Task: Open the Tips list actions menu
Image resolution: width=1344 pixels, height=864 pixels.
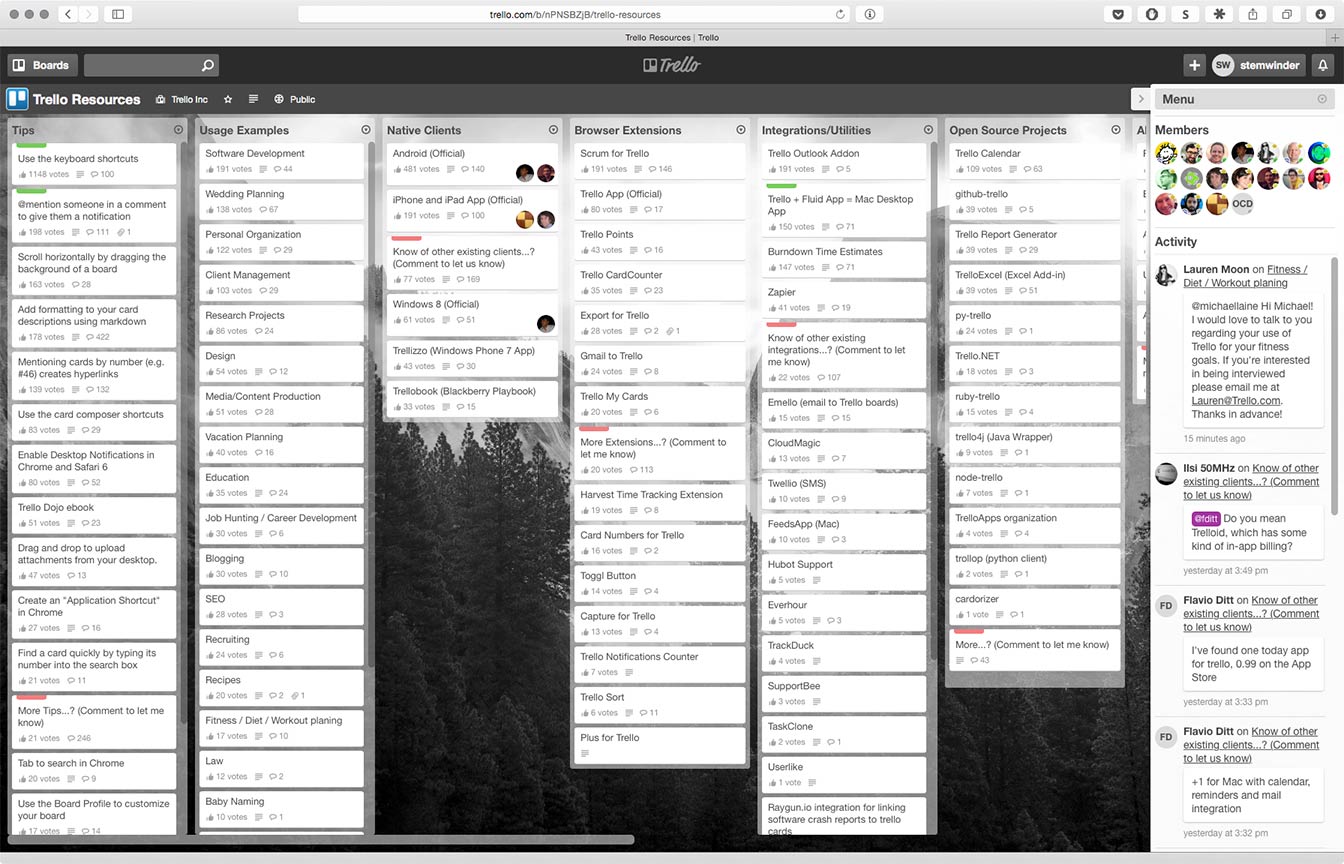Action: pos(179,130)
